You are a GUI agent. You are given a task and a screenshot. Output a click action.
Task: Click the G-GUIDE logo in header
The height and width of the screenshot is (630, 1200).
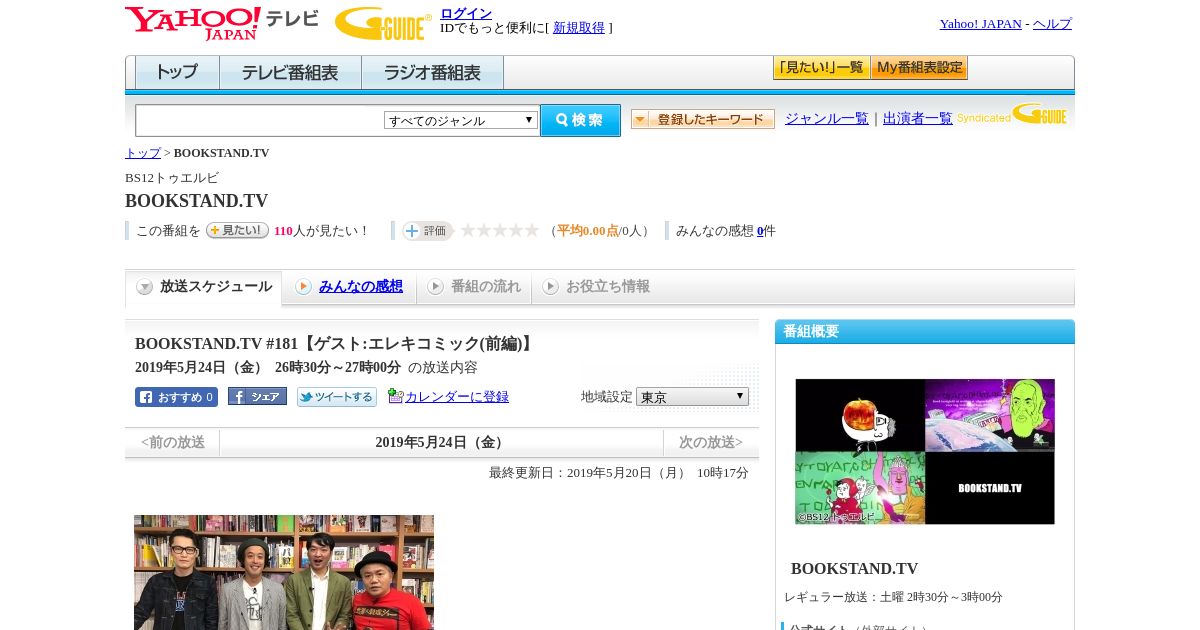(x=383, y=23)
